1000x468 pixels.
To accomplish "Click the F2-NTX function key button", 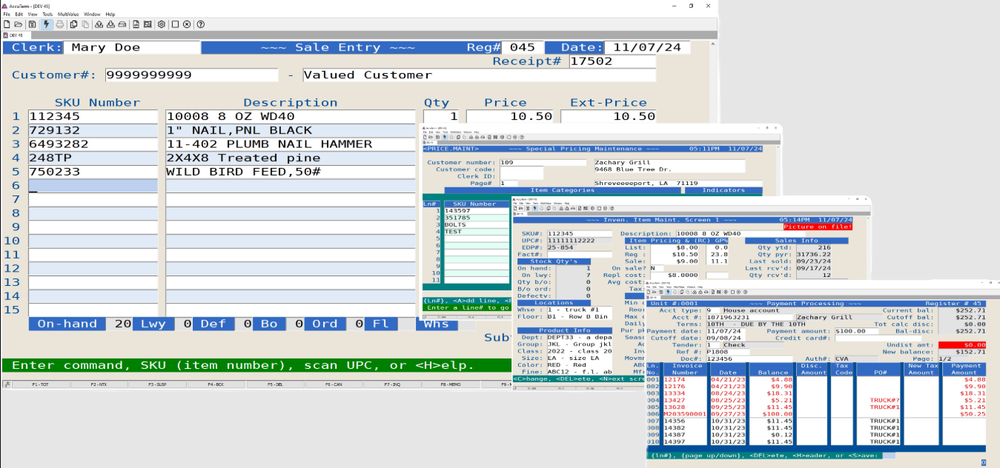I will click(98, 385).
